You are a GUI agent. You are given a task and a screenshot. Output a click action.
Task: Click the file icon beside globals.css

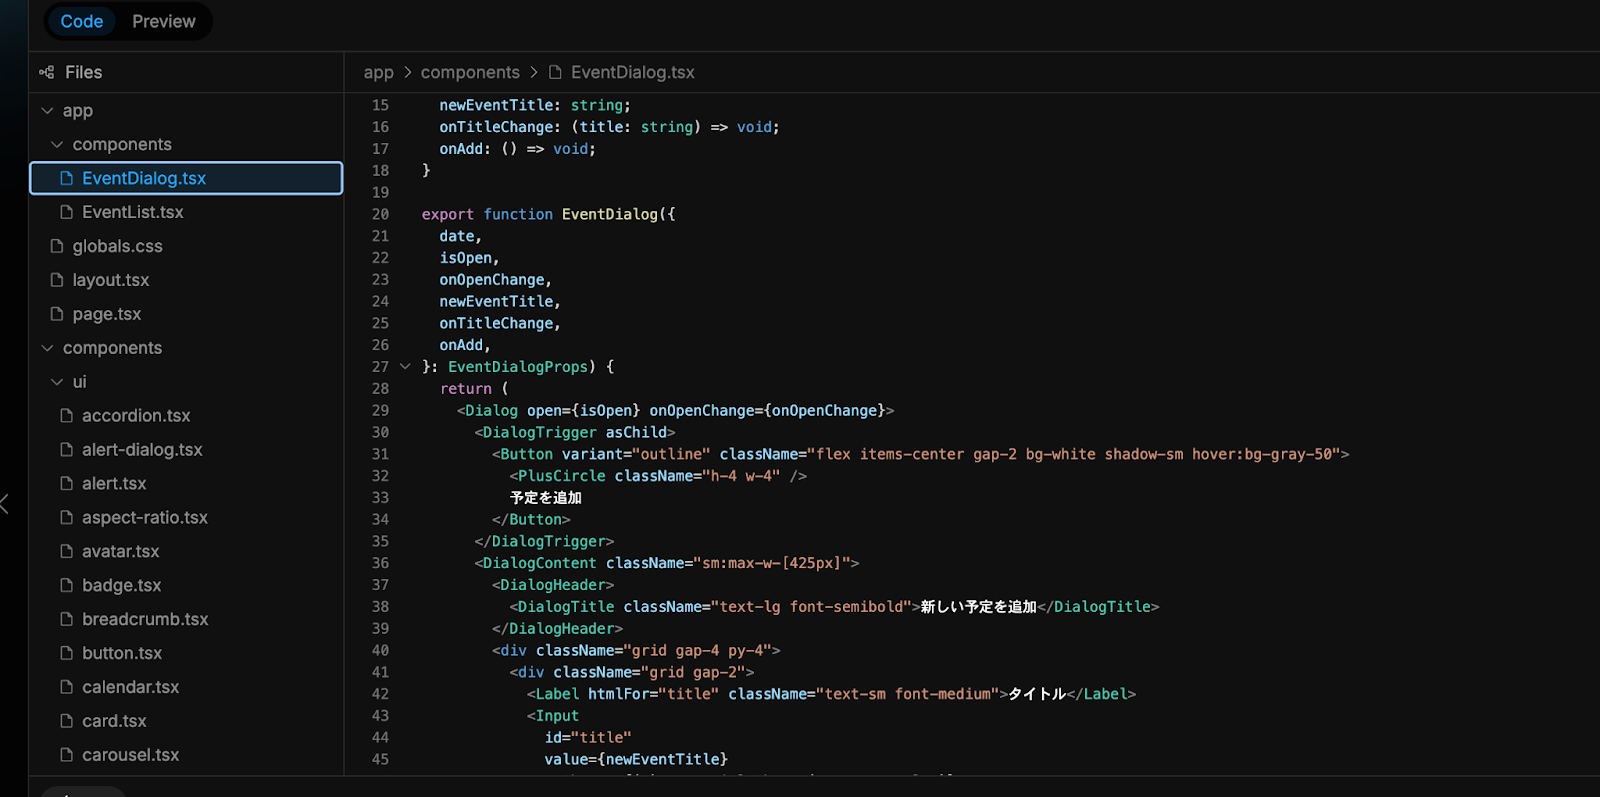coord(57,246)
